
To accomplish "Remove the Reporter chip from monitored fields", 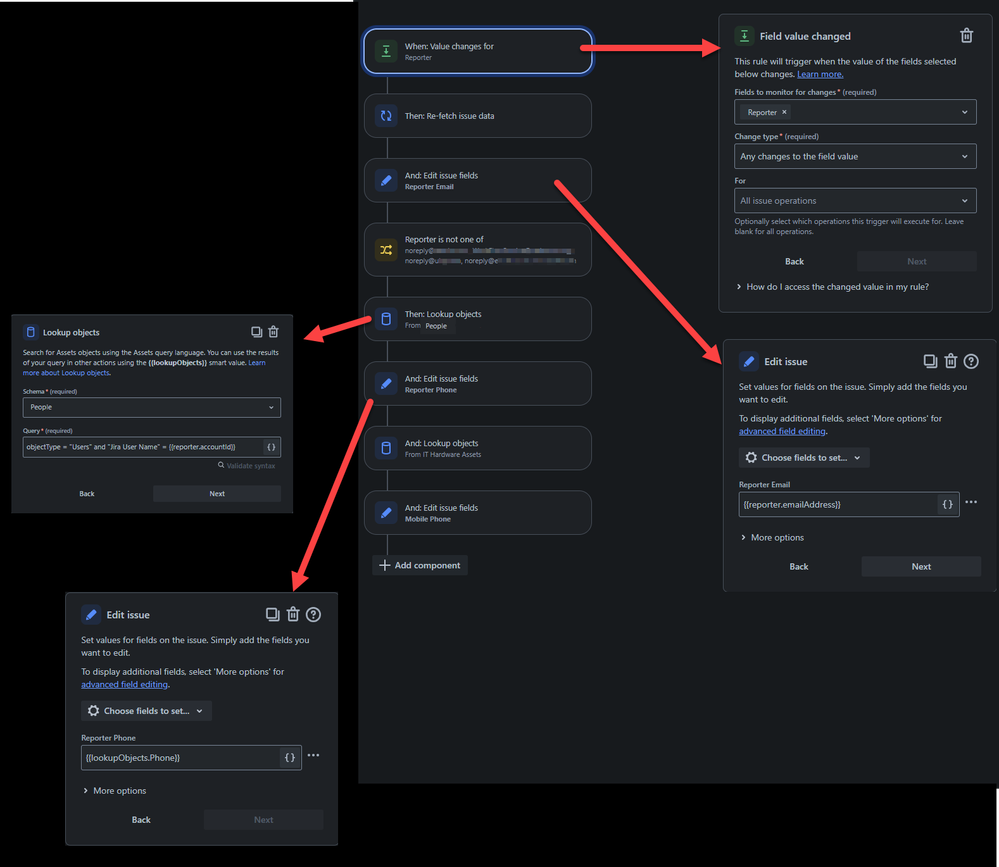I will point(783,112).
